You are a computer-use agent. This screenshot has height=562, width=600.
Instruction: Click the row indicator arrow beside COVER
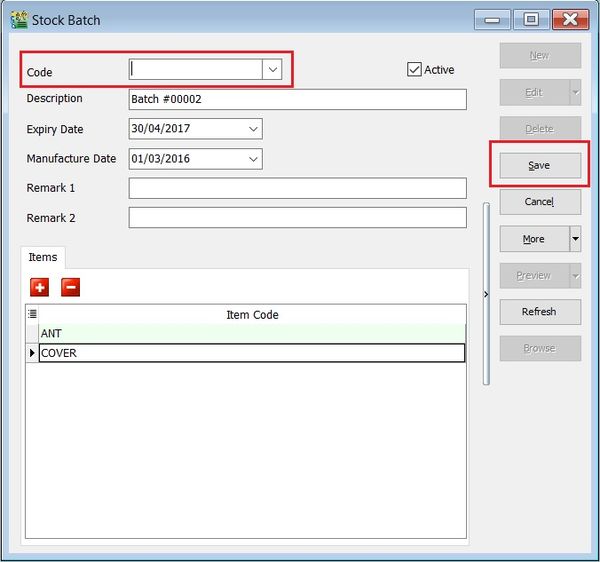point(32,353)
